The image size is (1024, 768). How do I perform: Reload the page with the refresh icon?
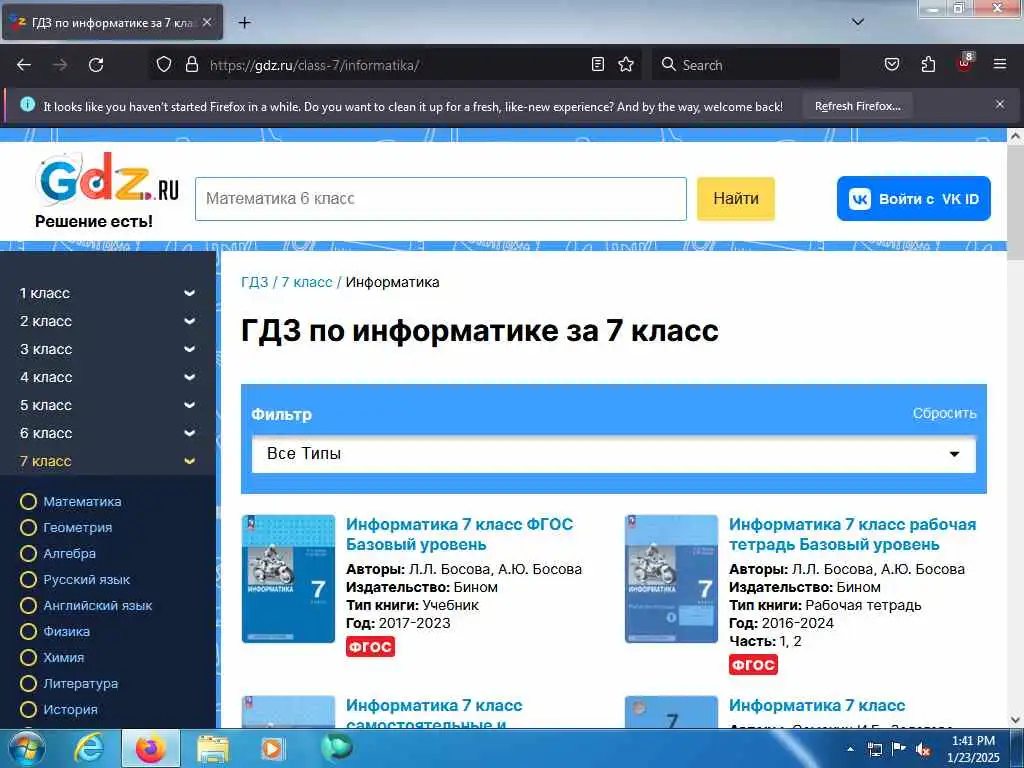96,65
